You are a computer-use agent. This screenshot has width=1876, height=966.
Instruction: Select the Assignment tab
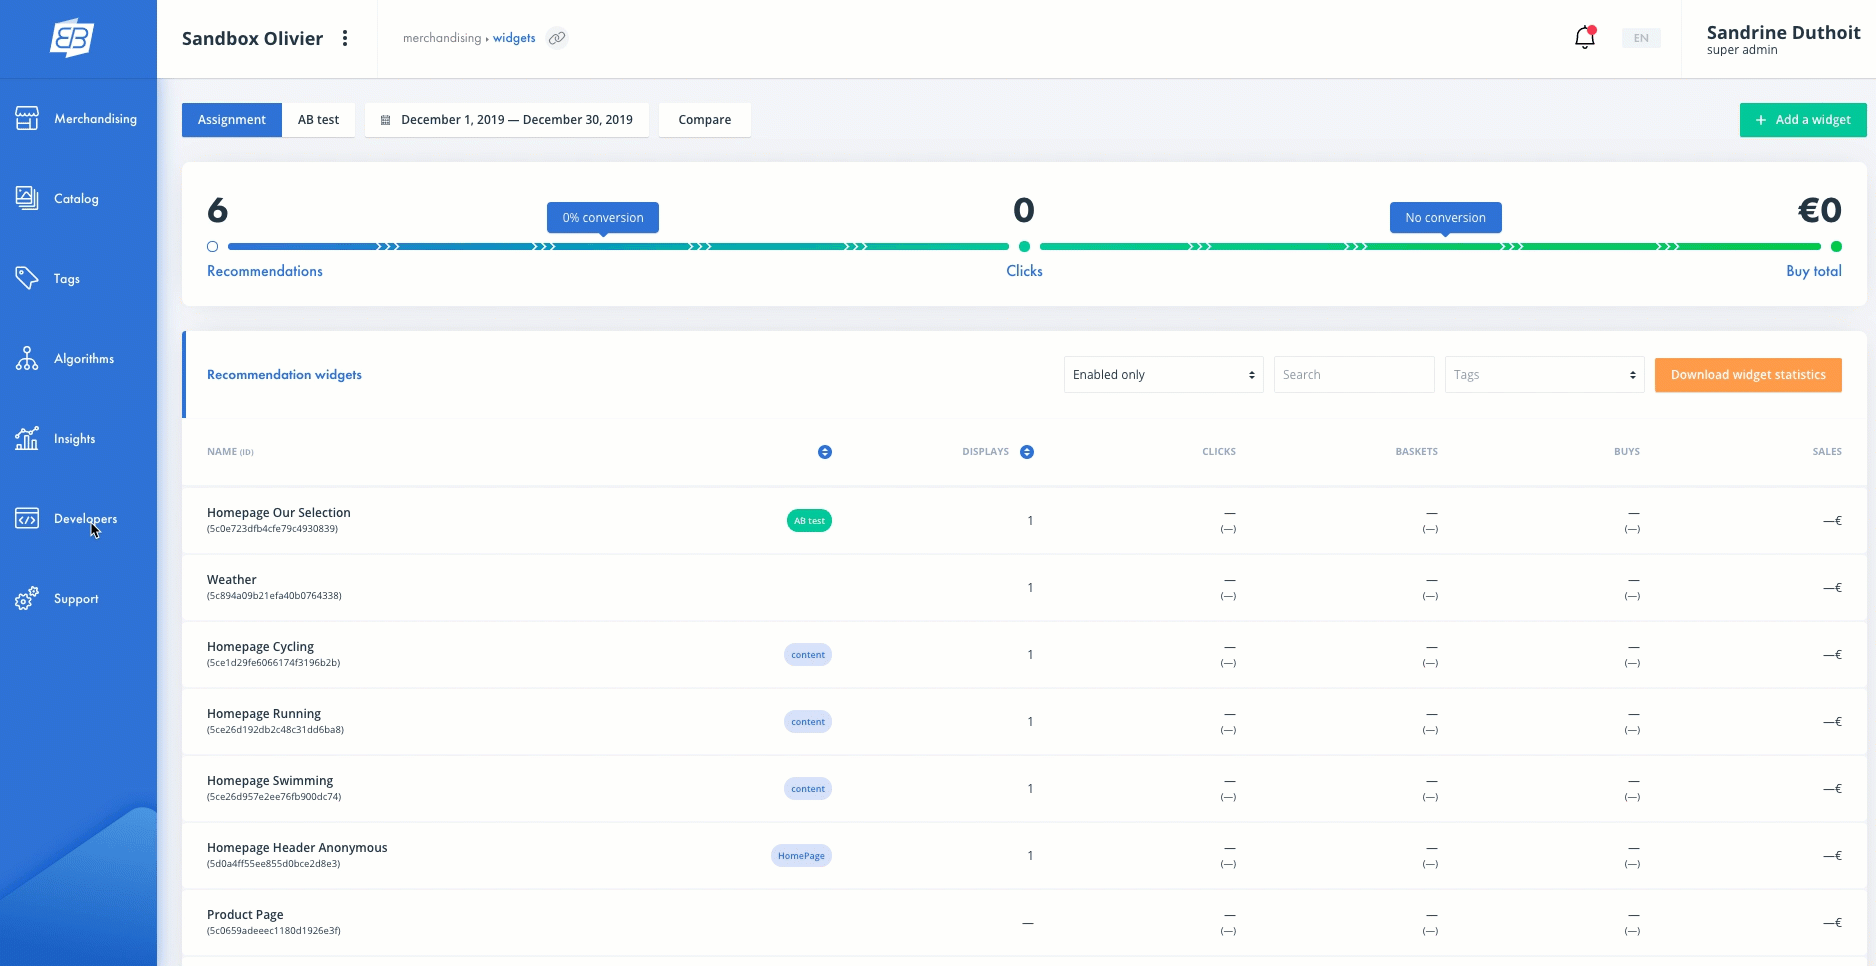point(232,120)
